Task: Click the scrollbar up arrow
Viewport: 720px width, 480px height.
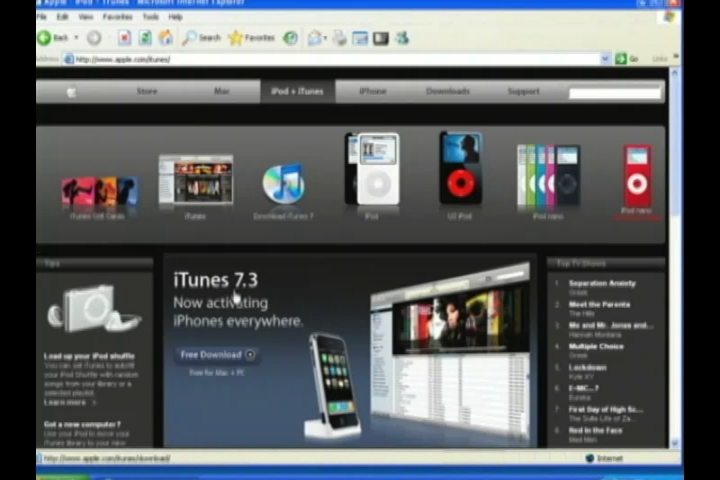Action: click(x=675, y=73)
